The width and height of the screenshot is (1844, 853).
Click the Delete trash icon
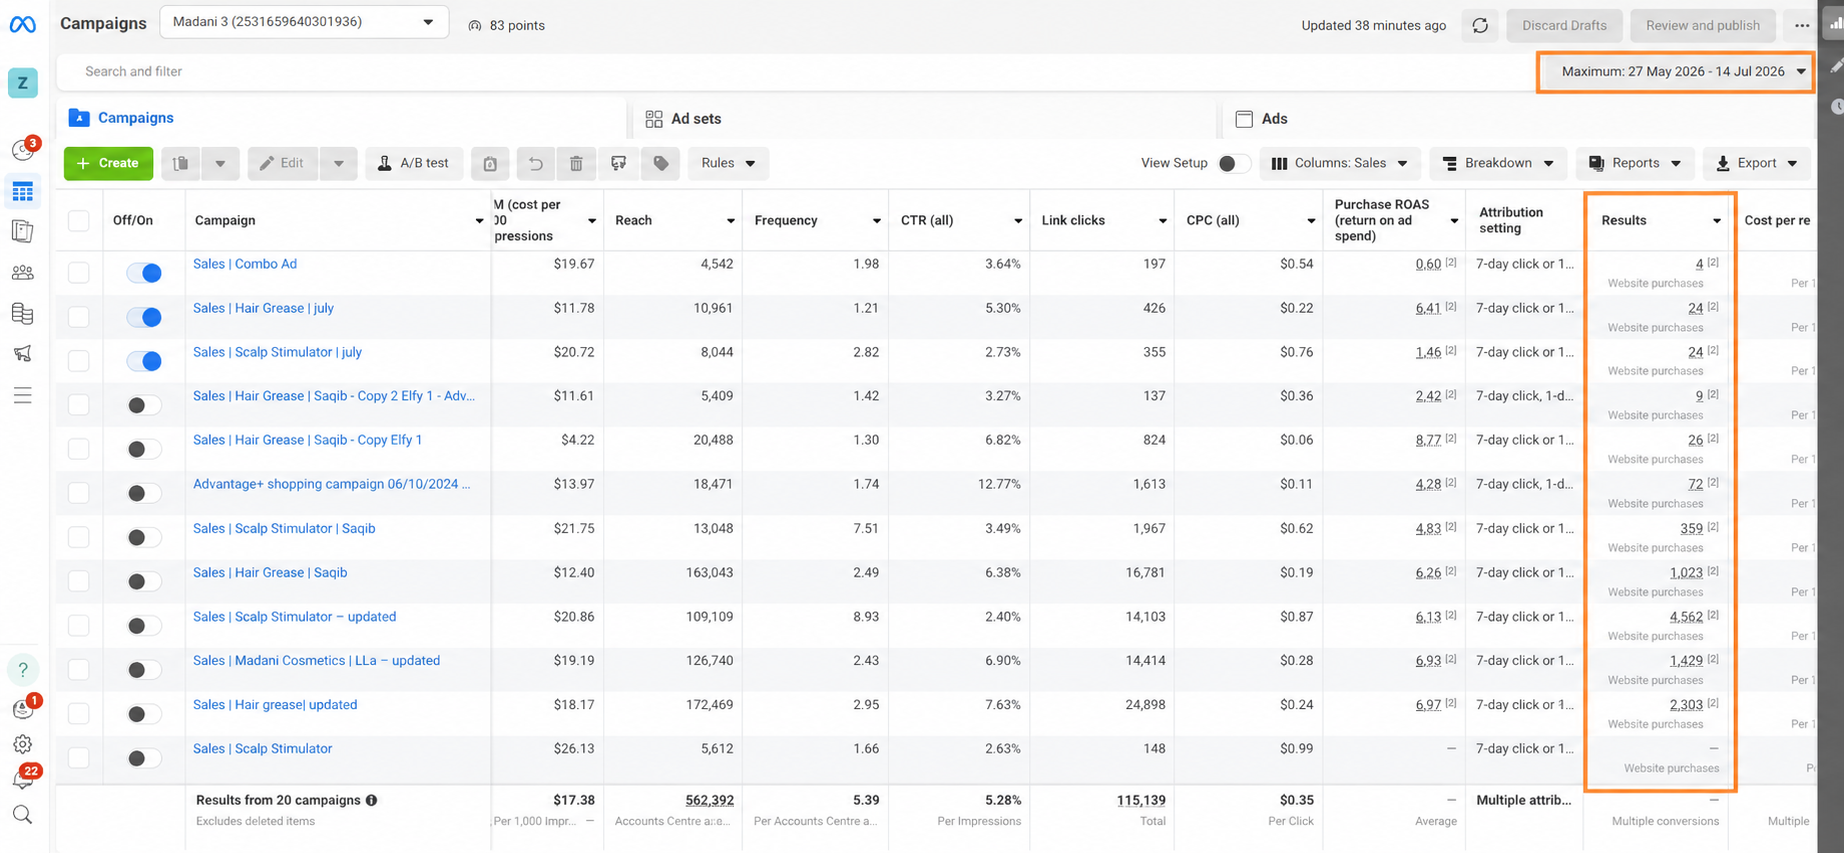pyautogui.click(x=576, y=163)
